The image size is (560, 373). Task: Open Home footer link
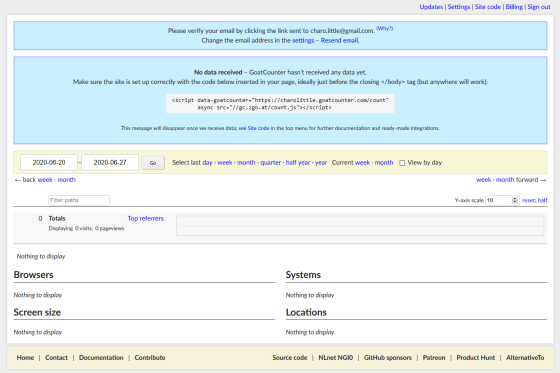(25, 358)
